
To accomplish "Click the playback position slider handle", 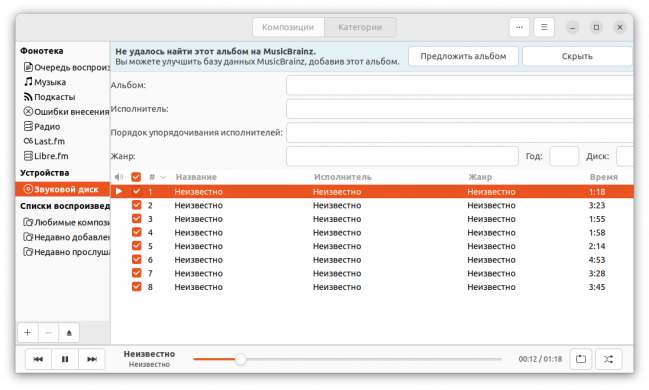I will point(240,359).
